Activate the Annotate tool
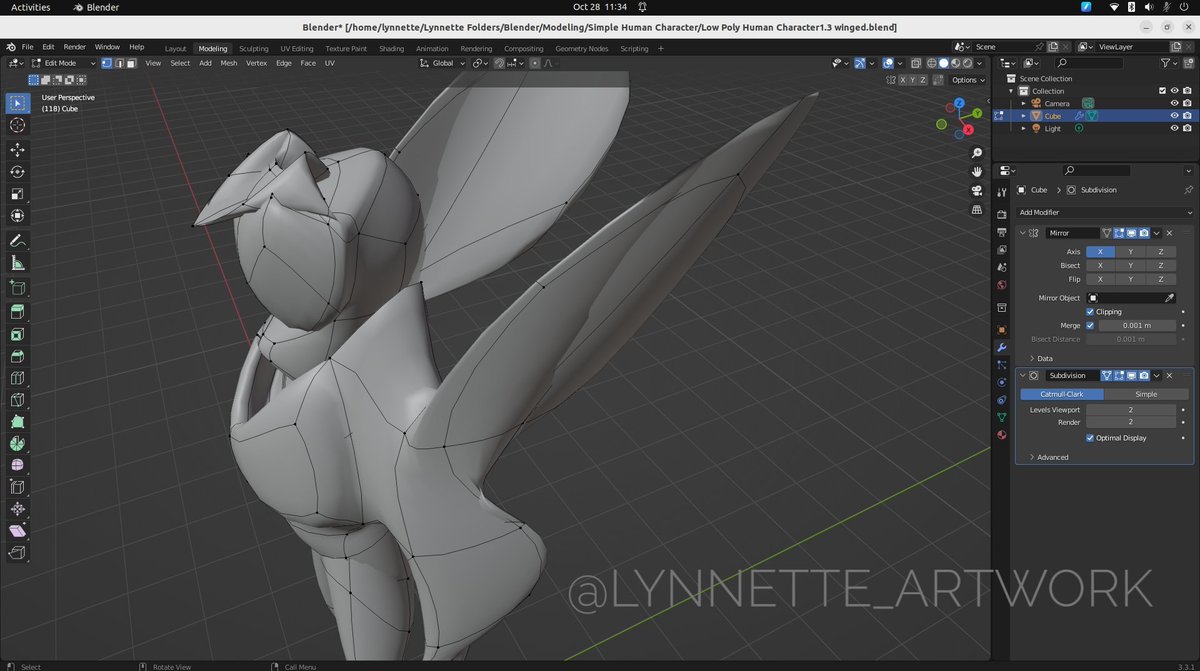This screenshot has width=1200, height=671. coord(17,241)
